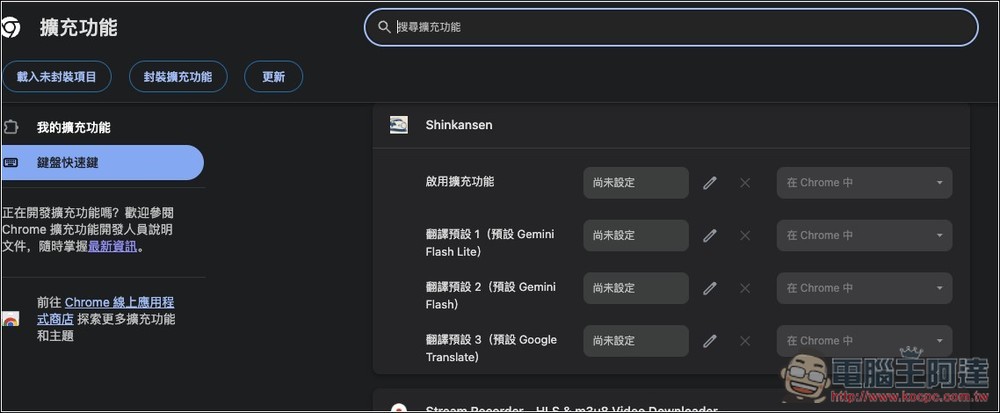Click the 更新 button

(274, 77)
